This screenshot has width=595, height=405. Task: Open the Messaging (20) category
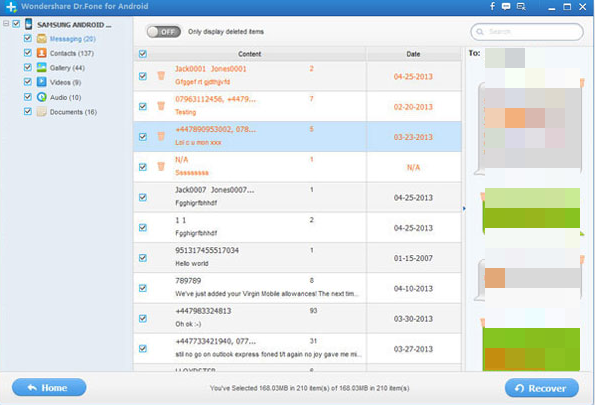point(72,39)
